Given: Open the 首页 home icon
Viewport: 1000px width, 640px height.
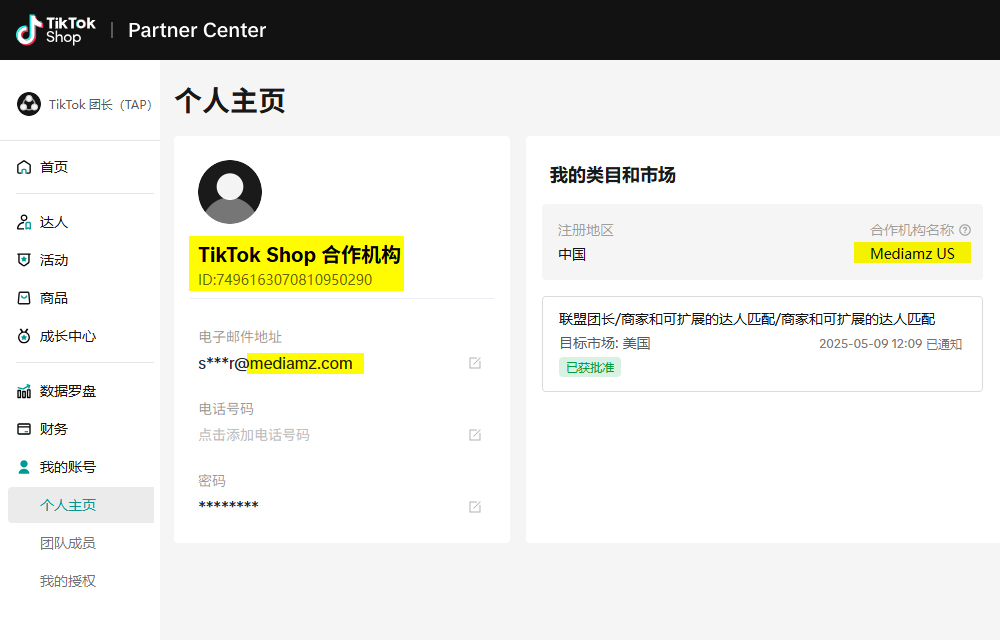Looking at the screenshot, I should coord(24,167).
